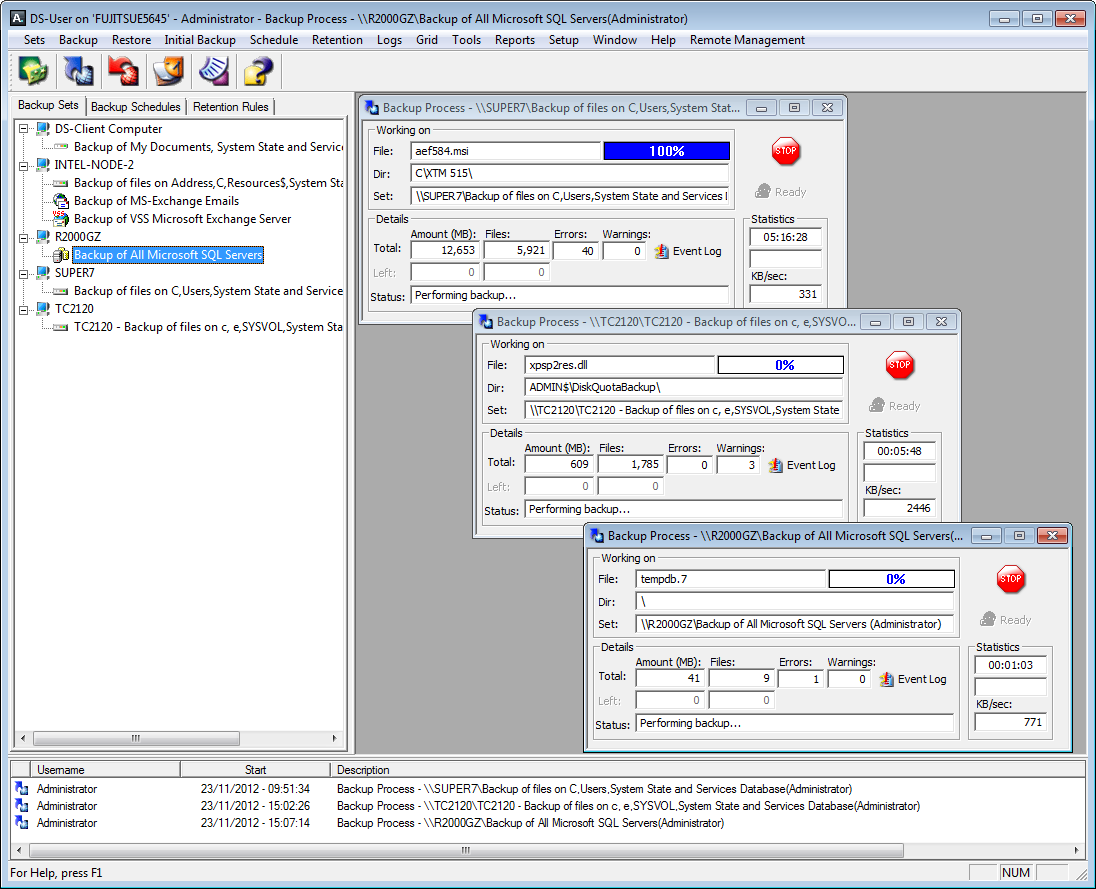The image size is (1096, 889).
Task: Stop the TC2120 backup process
Action: point(900,365)
